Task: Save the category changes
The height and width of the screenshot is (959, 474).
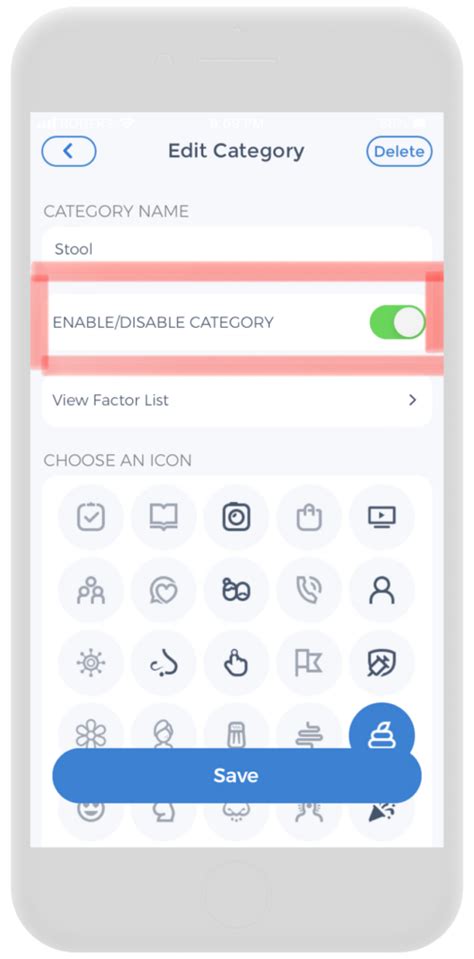Action: pos(237,776)
